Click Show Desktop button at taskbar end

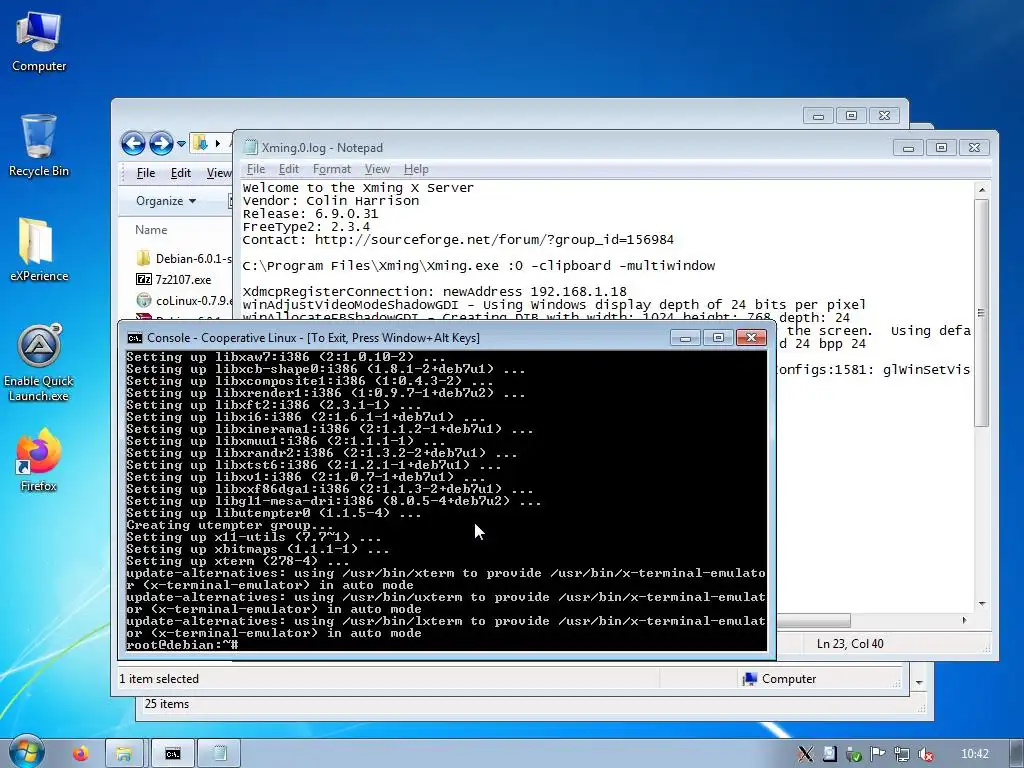coord(1016,754)
